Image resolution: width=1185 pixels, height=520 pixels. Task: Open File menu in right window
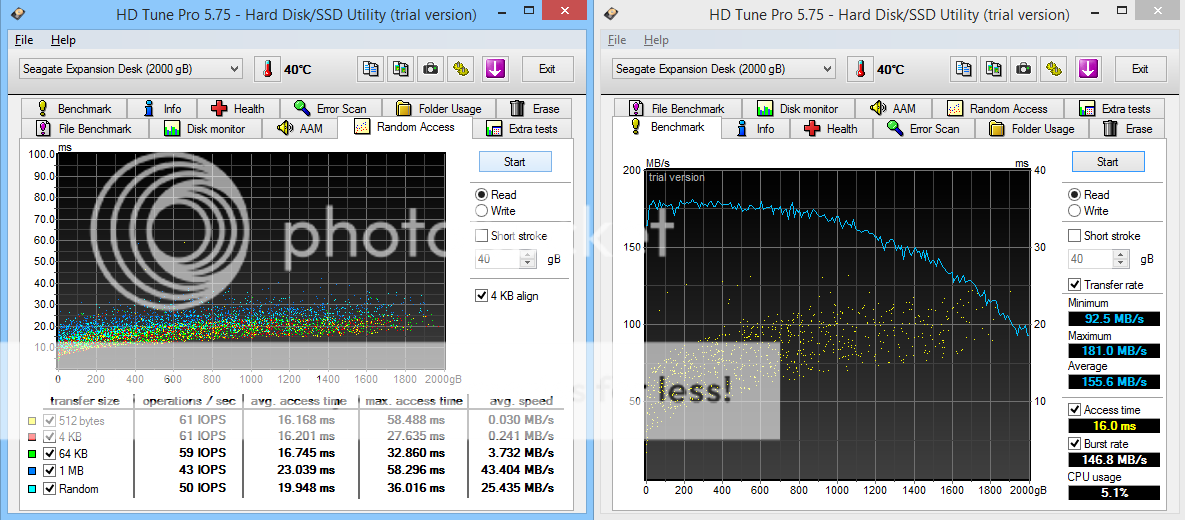click(617, 40)
